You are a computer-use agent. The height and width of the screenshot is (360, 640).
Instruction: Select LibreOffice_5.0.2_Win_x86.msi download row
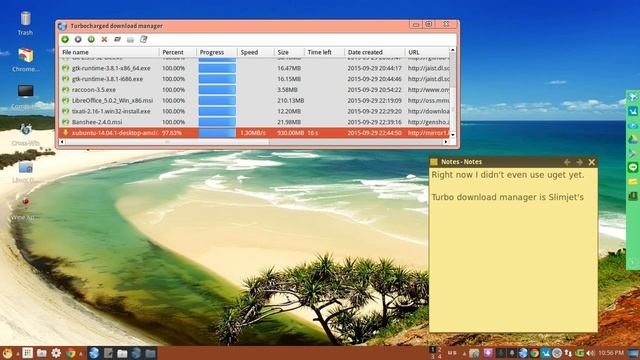[254, 100]
